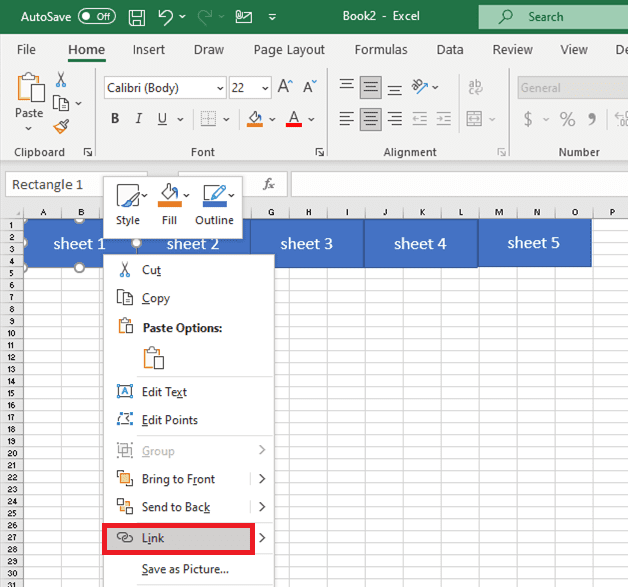Switch to the Review tab
This screenshot has height=587, width=628.
(512, 50)
